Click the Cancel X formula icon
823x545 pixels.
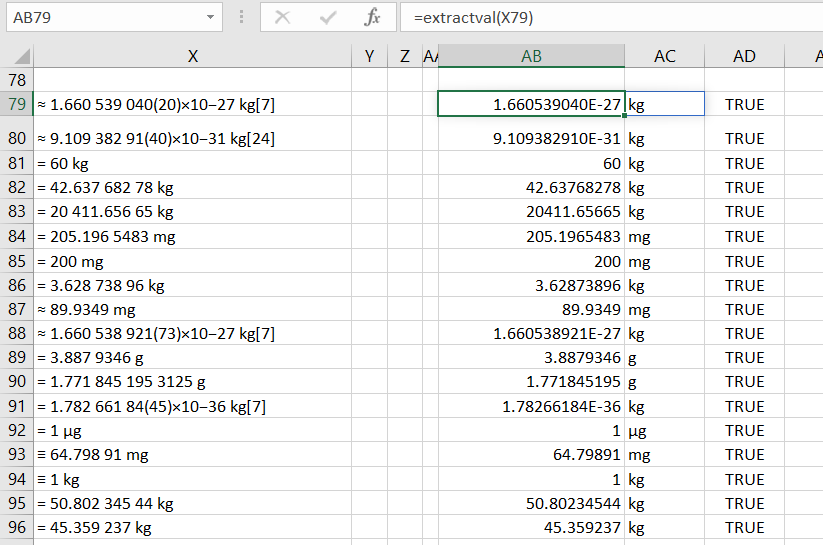[x=283, y=17]
